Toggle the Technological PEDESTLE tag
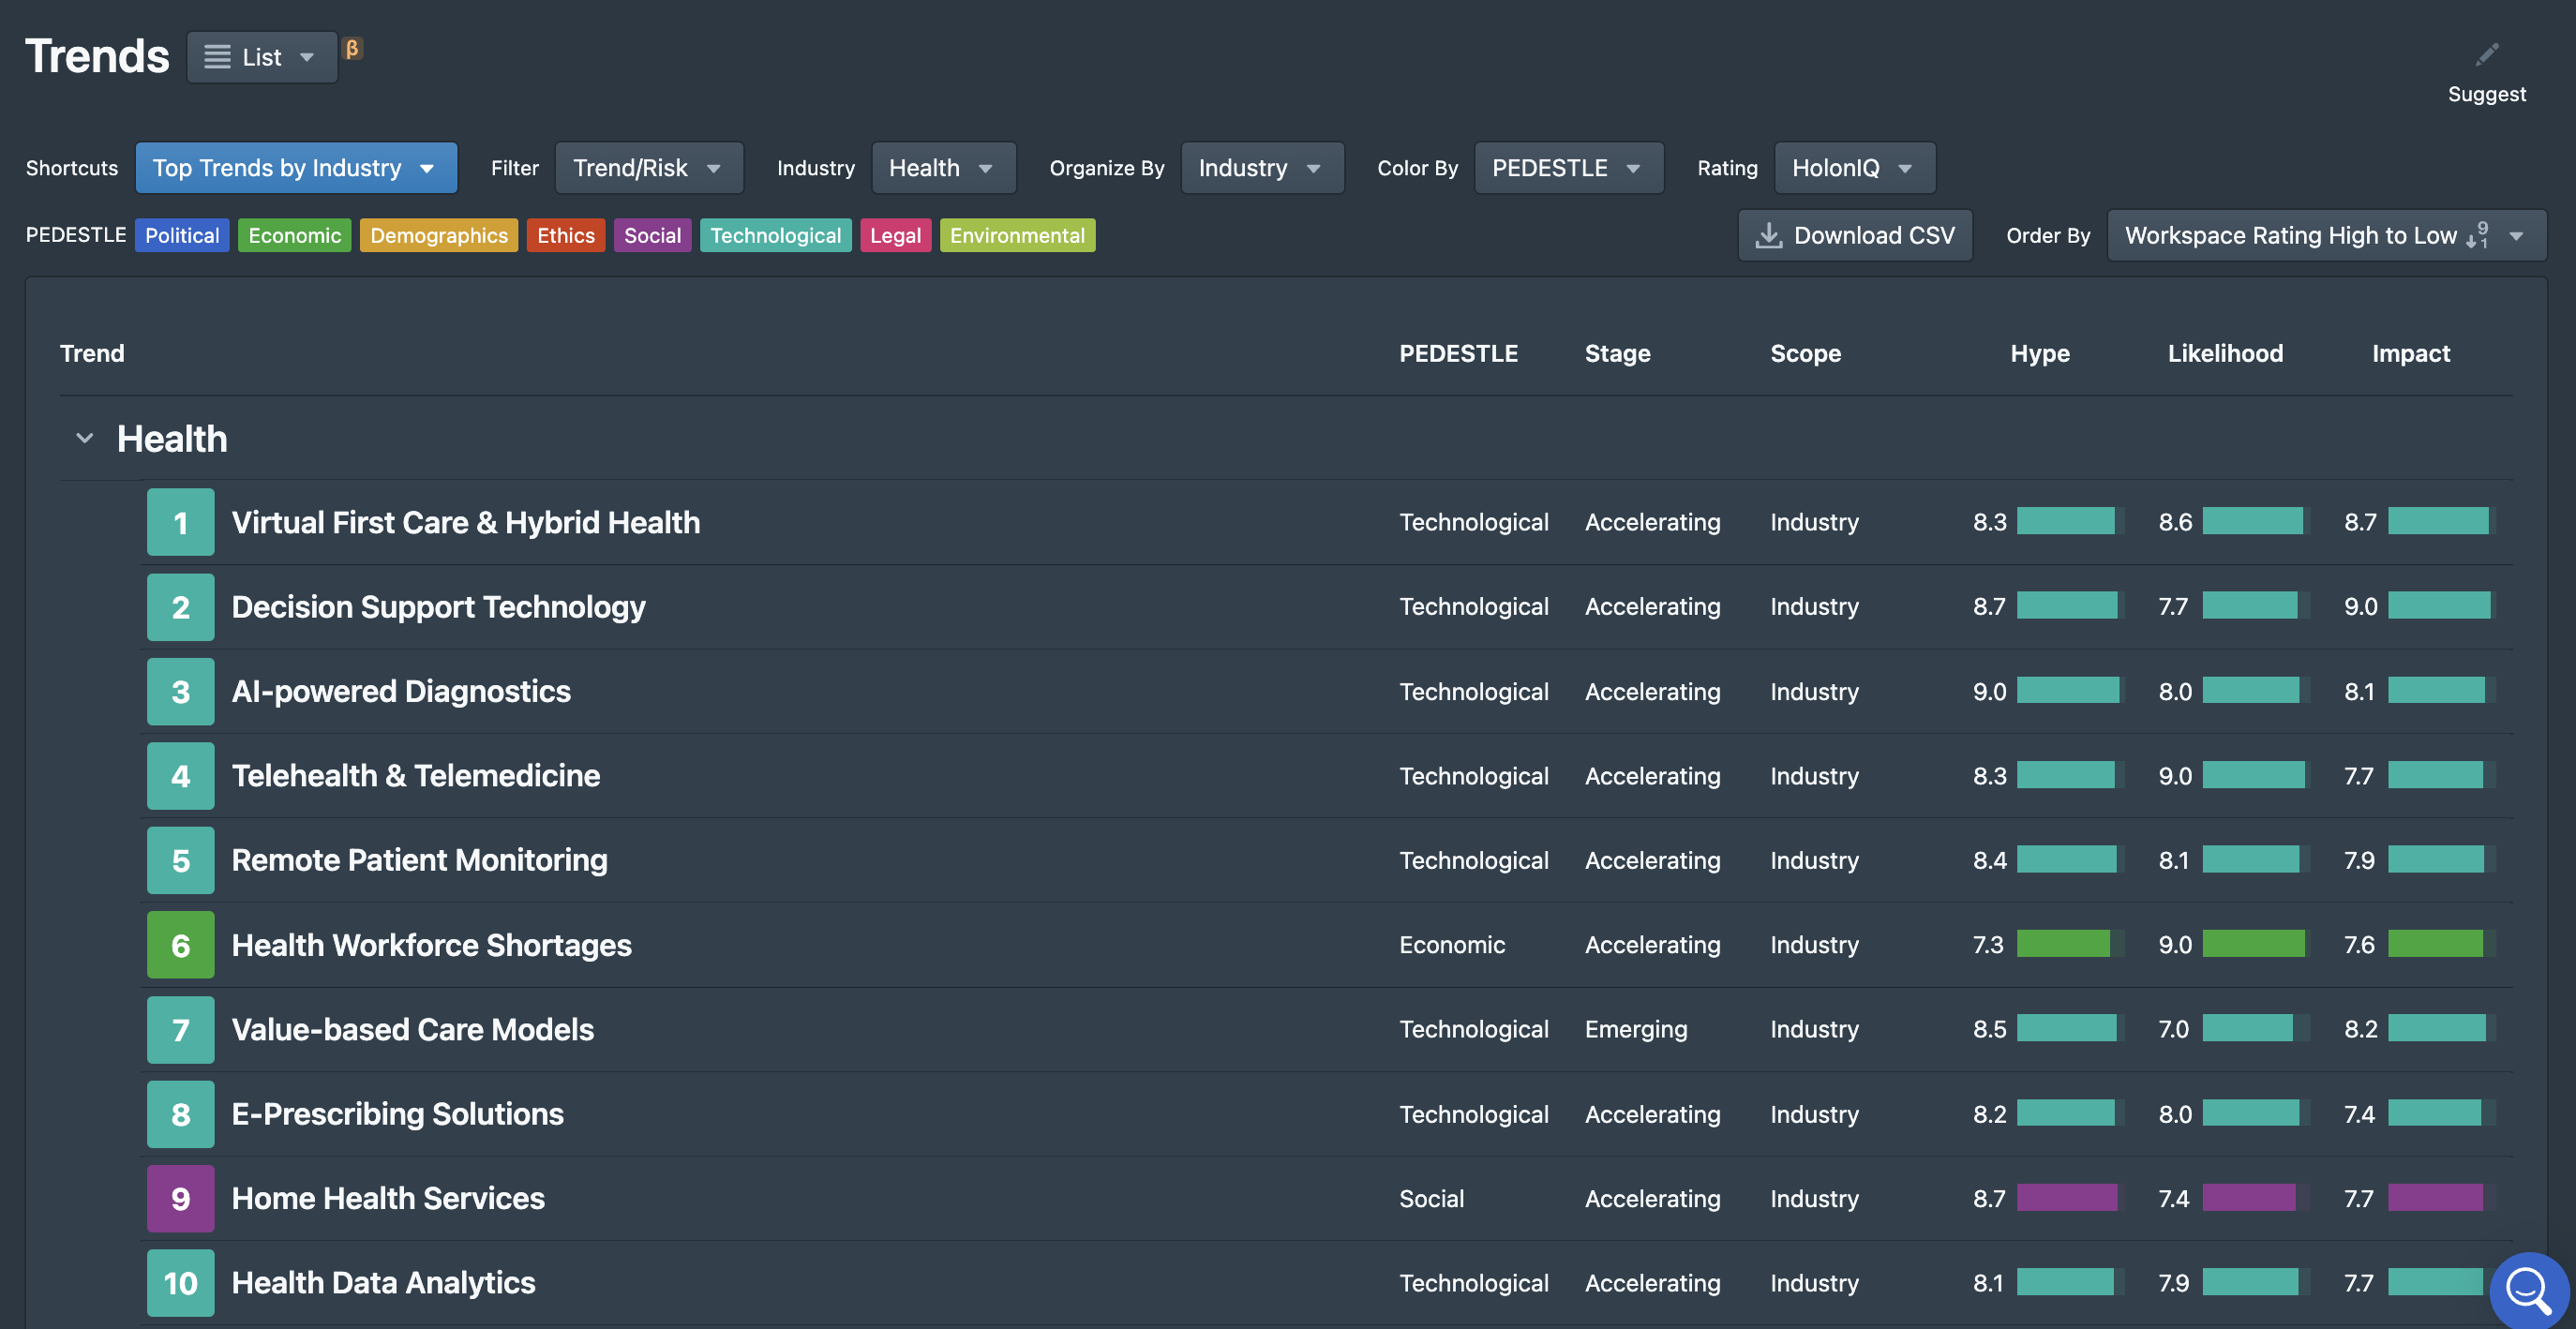The height and width of the screenshot is (1329, 2576). pyautogui.click(x=775, y=235)
